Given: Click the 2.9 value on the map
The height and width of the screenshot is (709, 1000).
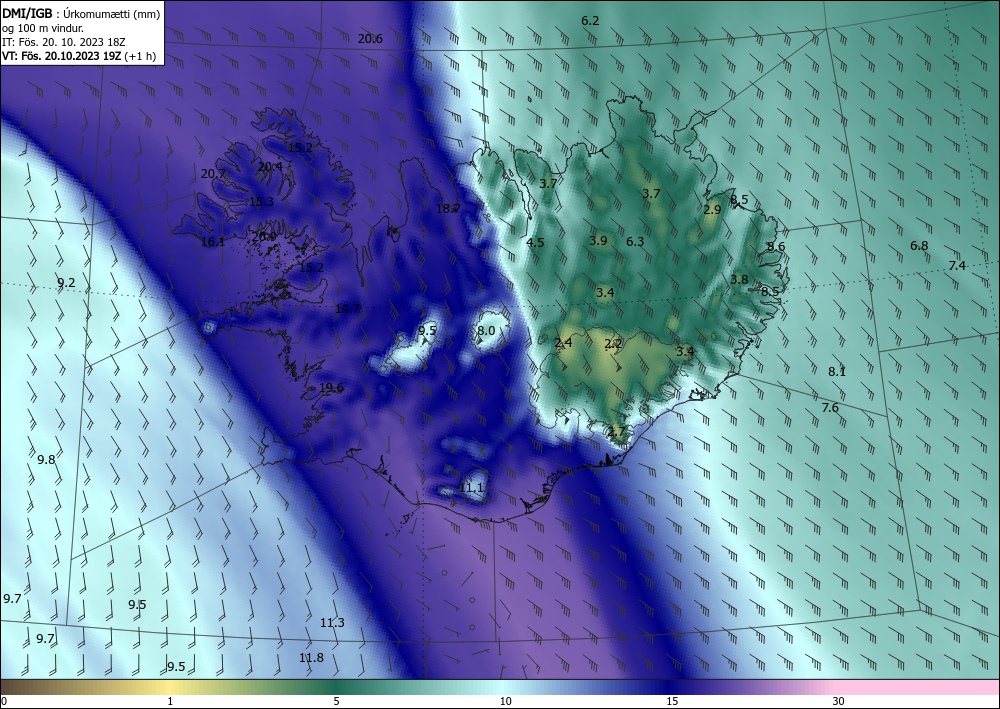Looking at the screenshot, I should pos(712,210).
